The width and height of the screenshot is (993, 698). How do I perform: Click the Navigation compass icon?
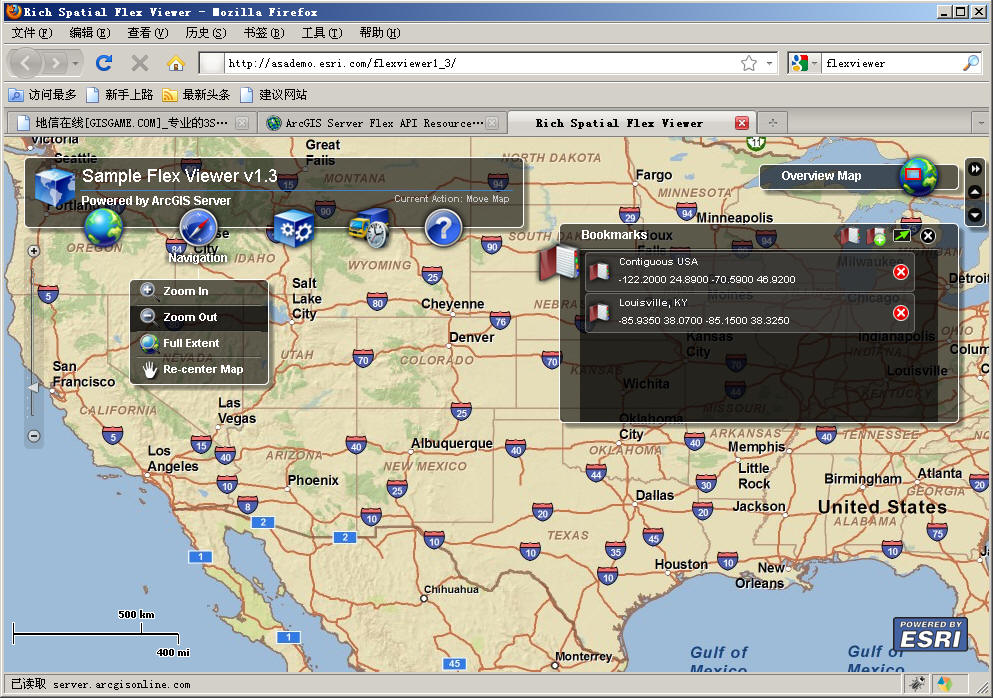coord(198,229)
